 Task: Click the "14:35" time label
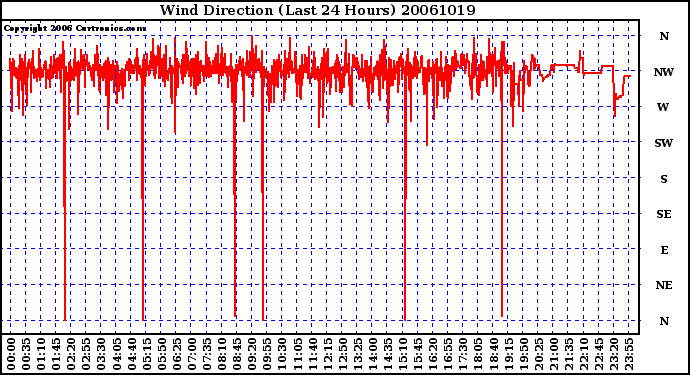click(388, 354)
